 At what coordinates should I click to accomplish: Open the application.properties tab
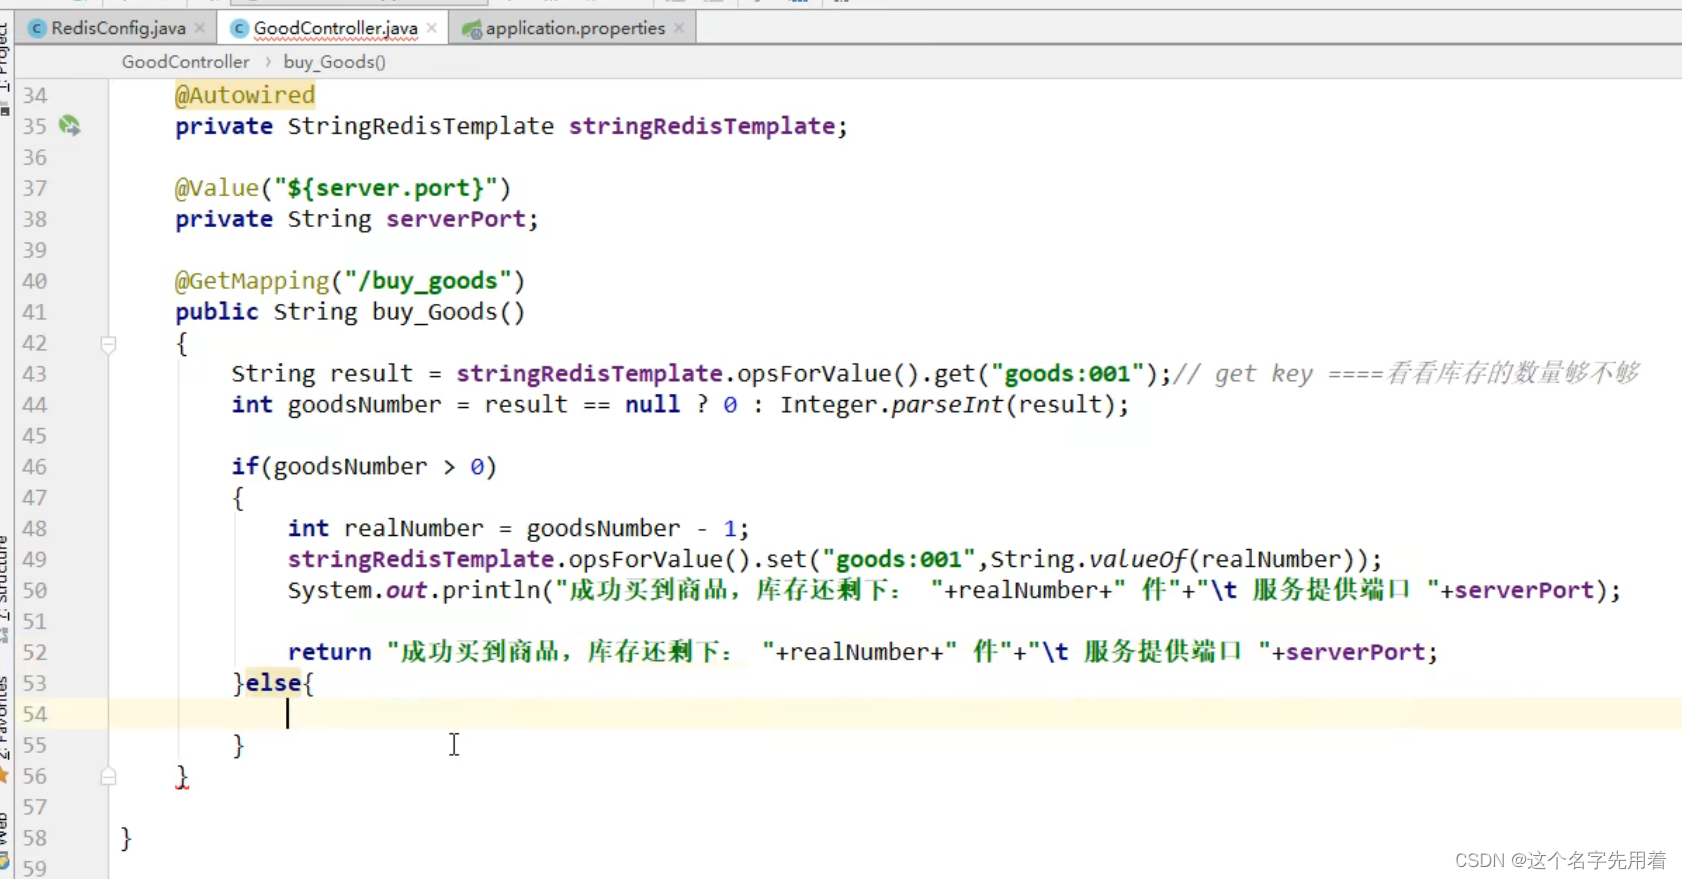coord(575,28)
